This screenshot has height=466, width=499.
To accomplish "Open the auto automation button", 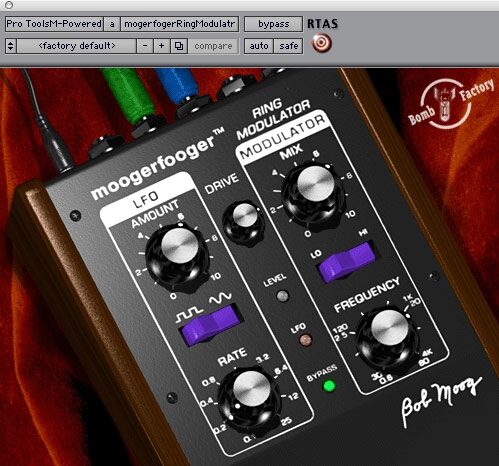I will click(x=259, y=46).
